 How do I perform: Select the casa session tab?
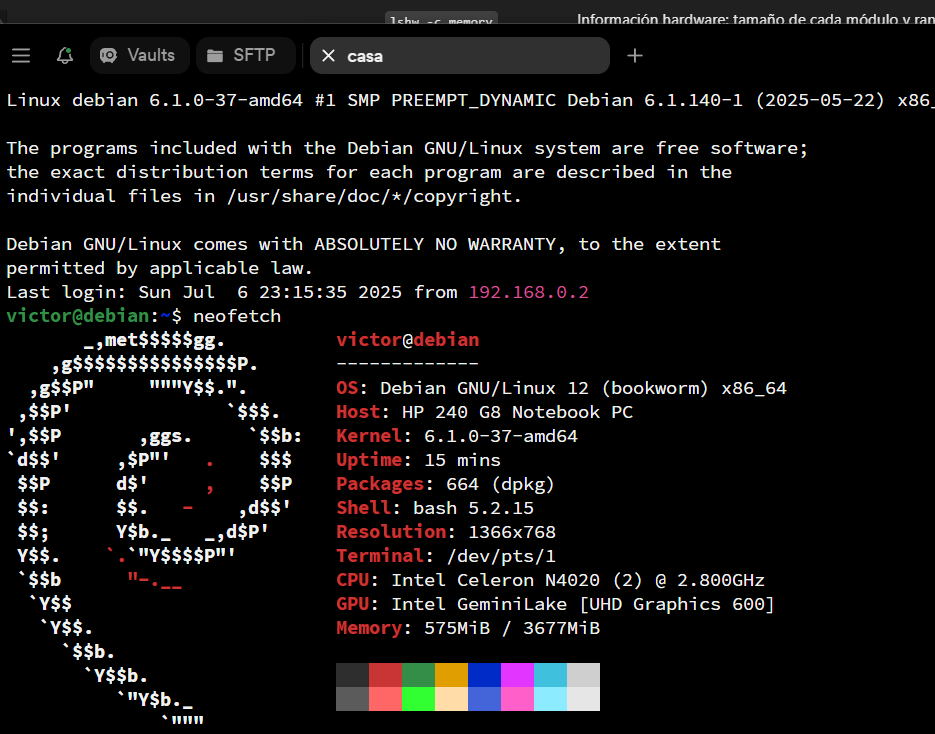click(460, 56)
